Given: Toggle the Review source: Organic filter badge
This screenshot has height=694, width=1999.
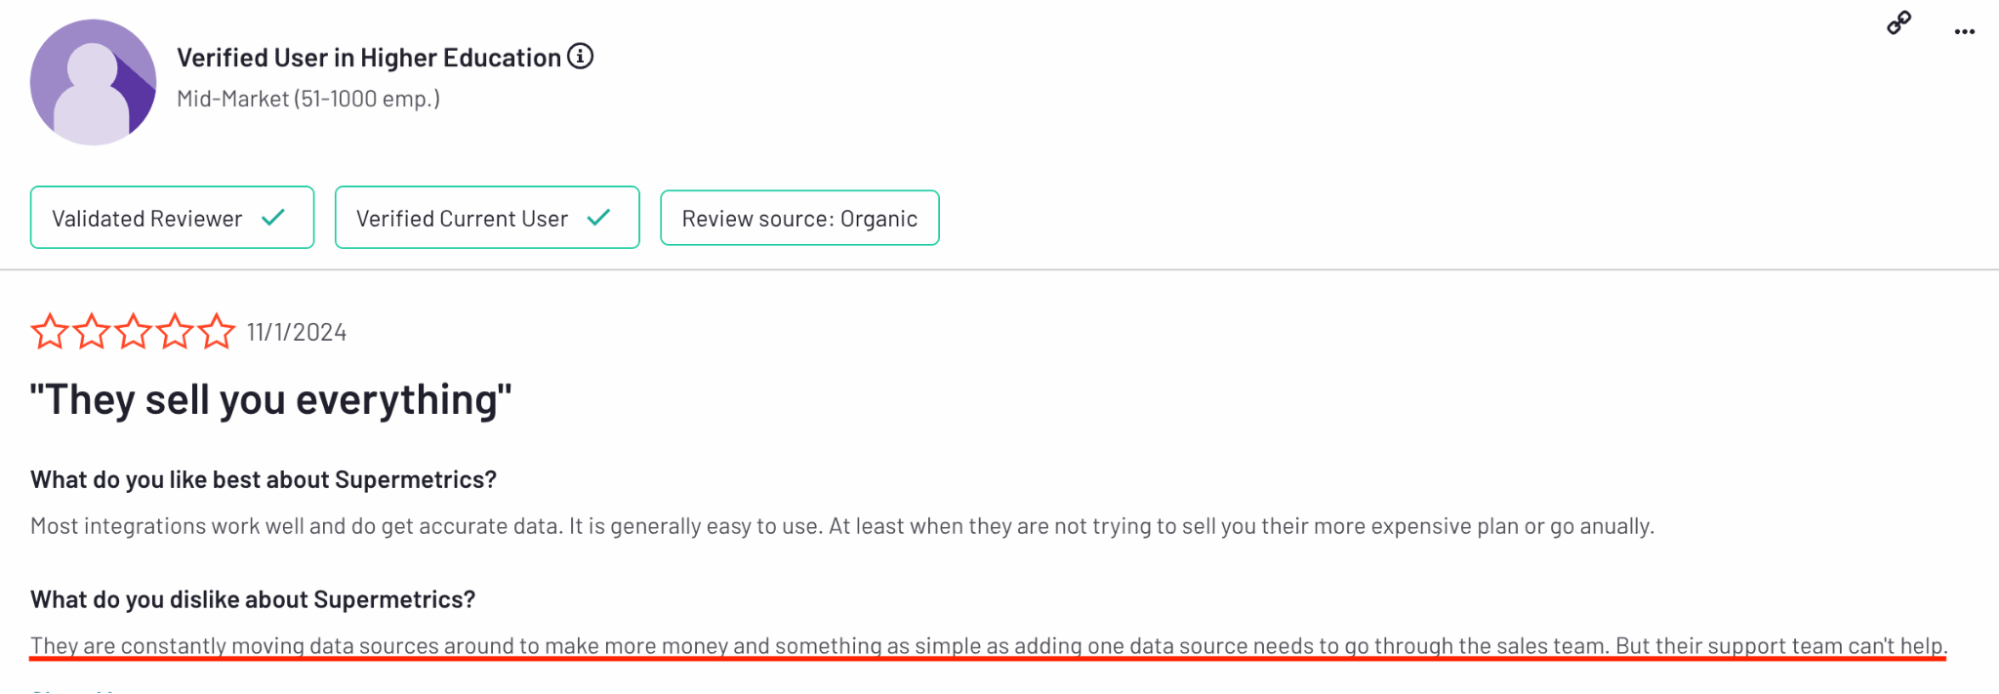Looking at the screenshot, I should tap(799, 217).
